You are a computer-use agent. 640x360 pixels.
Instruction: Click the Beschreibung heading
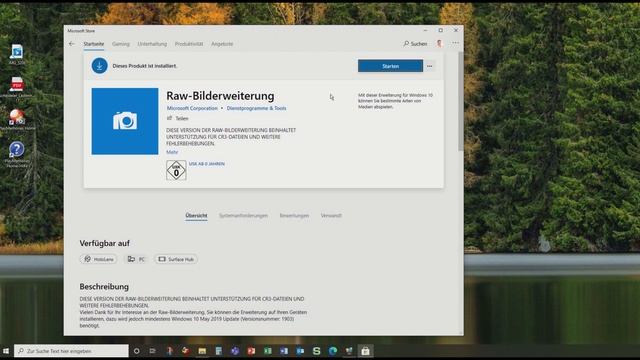104,287
